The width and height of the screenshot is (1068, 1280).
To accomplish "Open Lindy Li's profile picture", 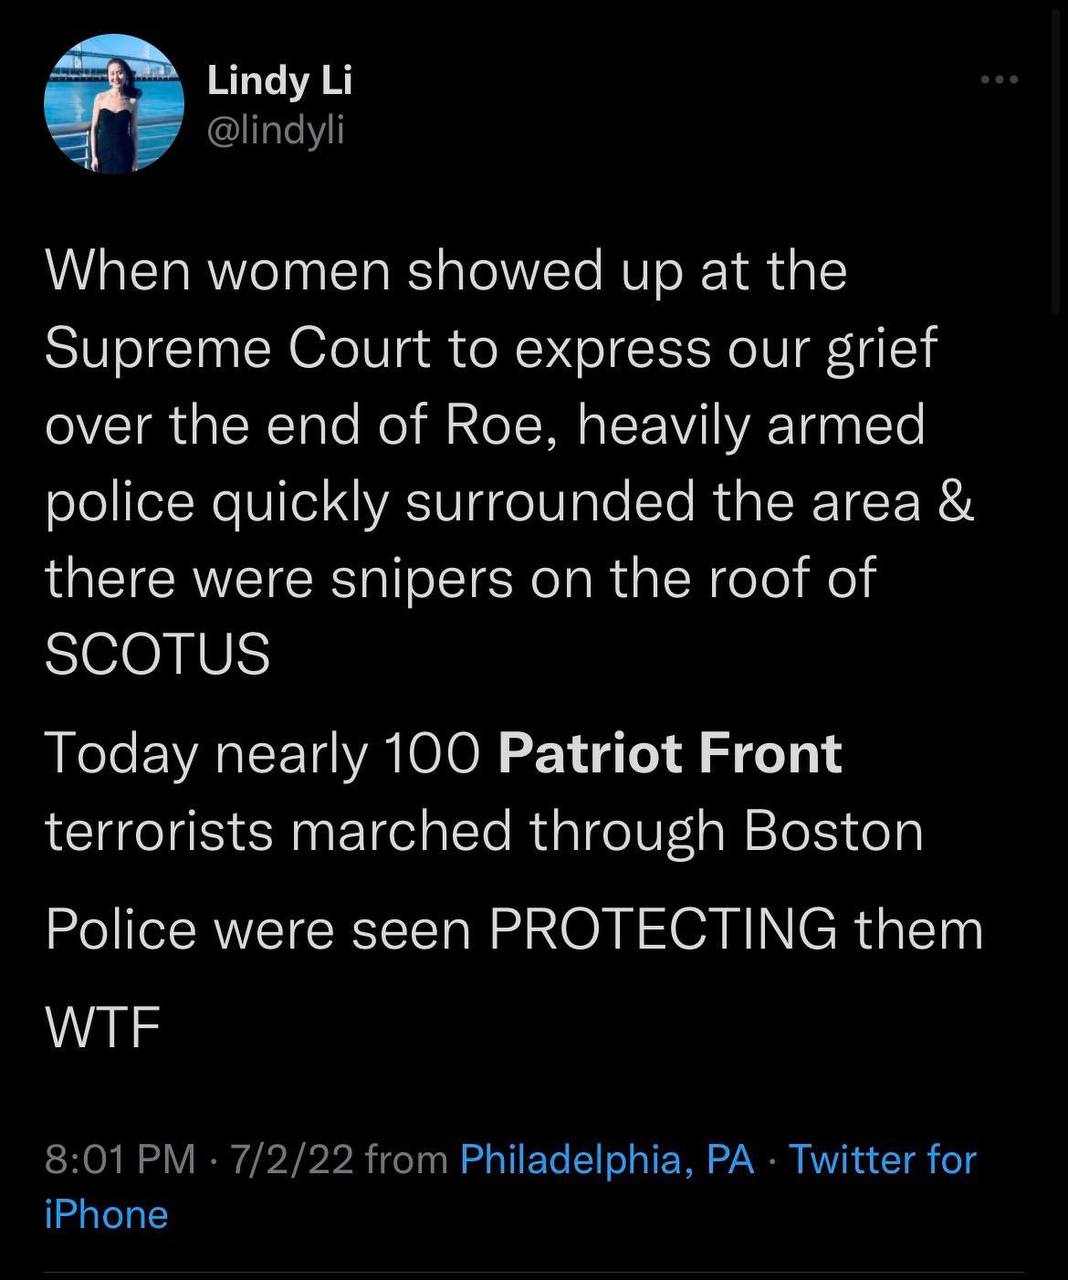I will [x=114, y=105].
